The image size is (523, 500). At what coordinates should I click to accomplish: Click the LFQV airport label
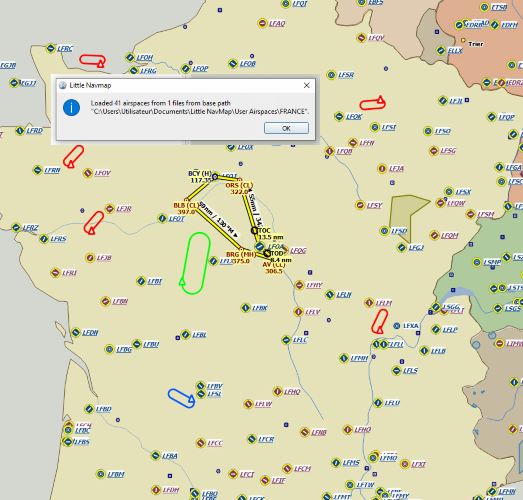pos(376,38)
